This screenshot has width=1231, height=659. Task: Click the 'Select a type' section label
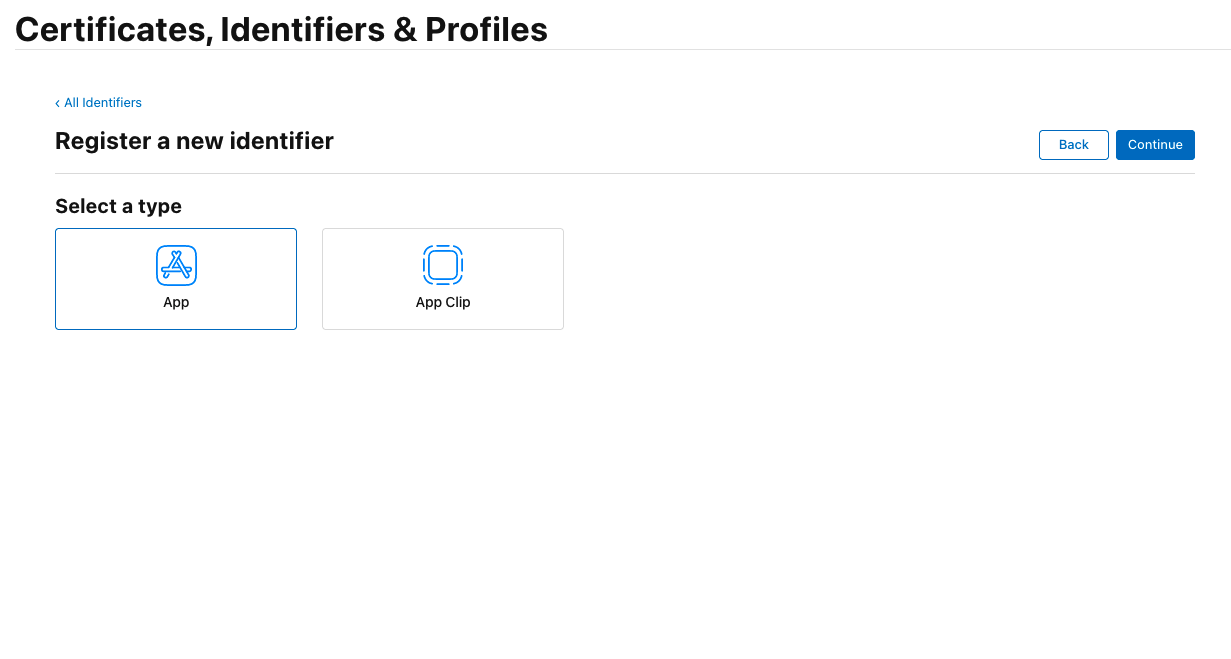click(118, 206)
